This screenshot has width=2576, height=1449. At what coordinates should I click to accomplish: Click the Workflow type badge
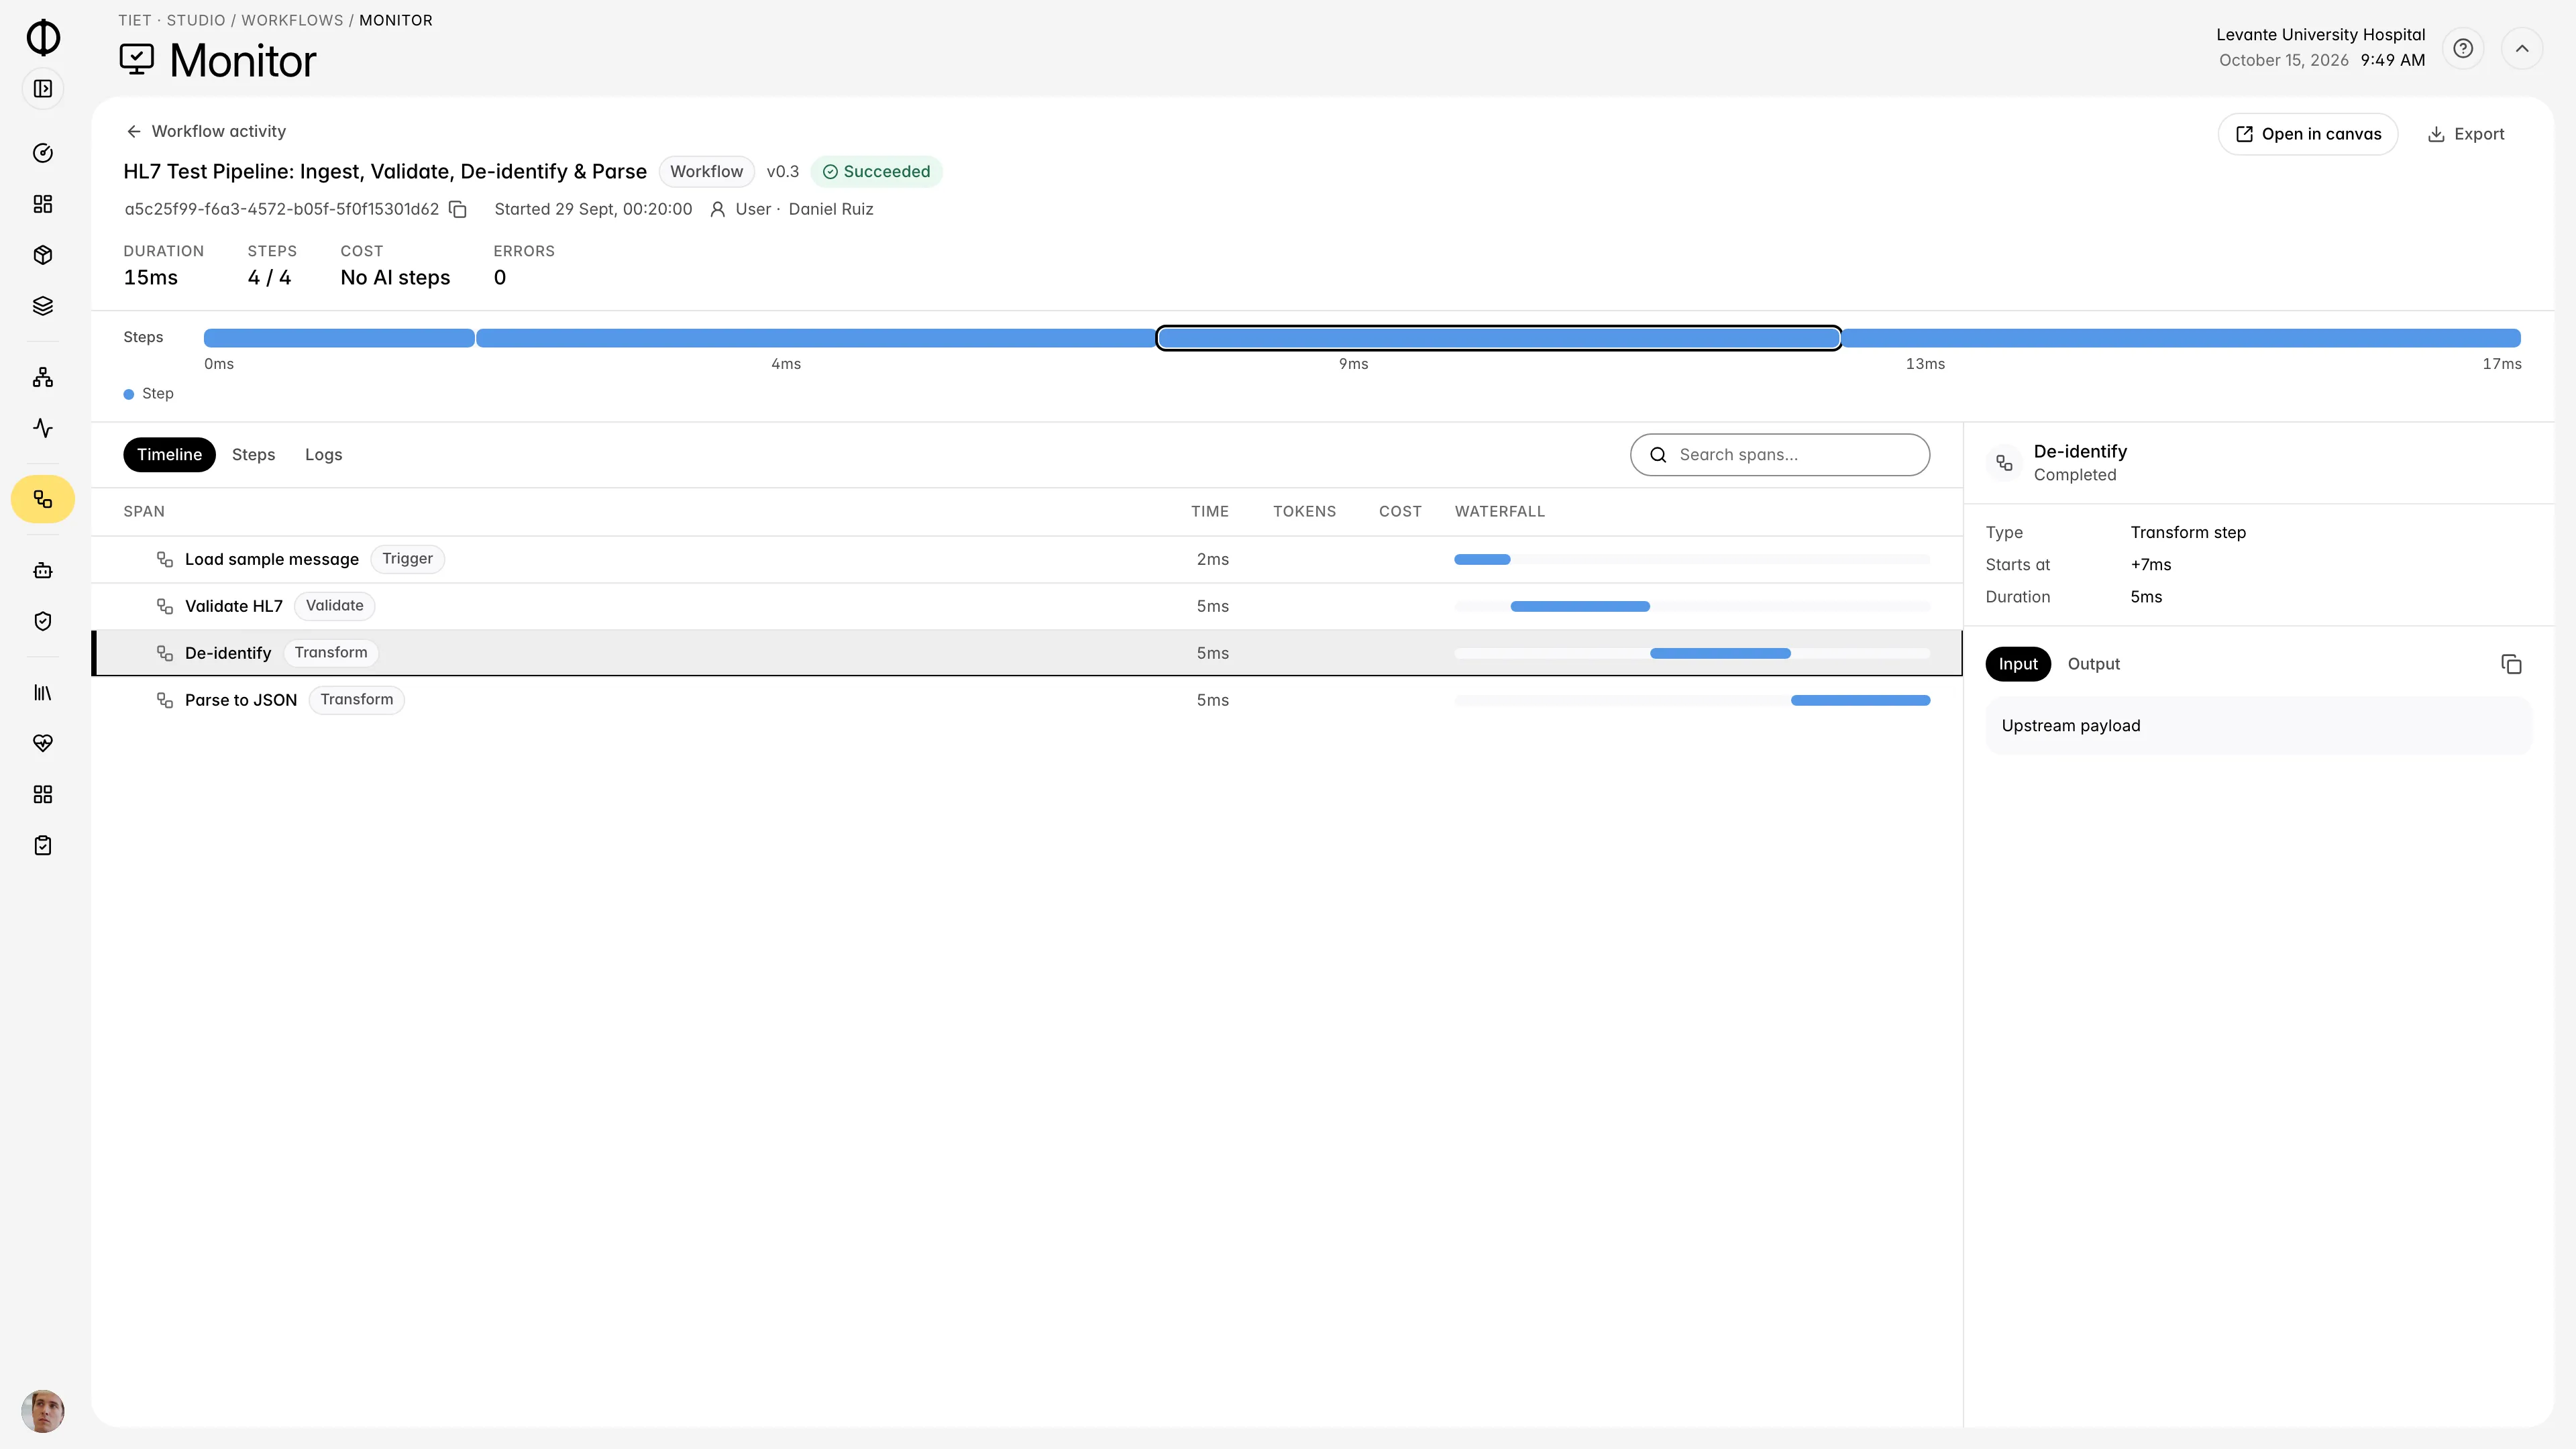(706, 172)
